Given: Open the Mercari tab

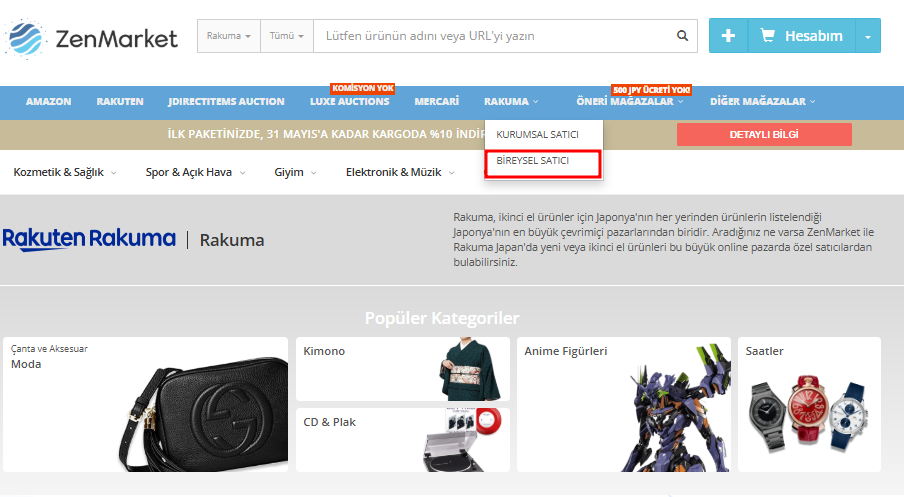Looking at the screenshot, I should (x=436, y=101).
